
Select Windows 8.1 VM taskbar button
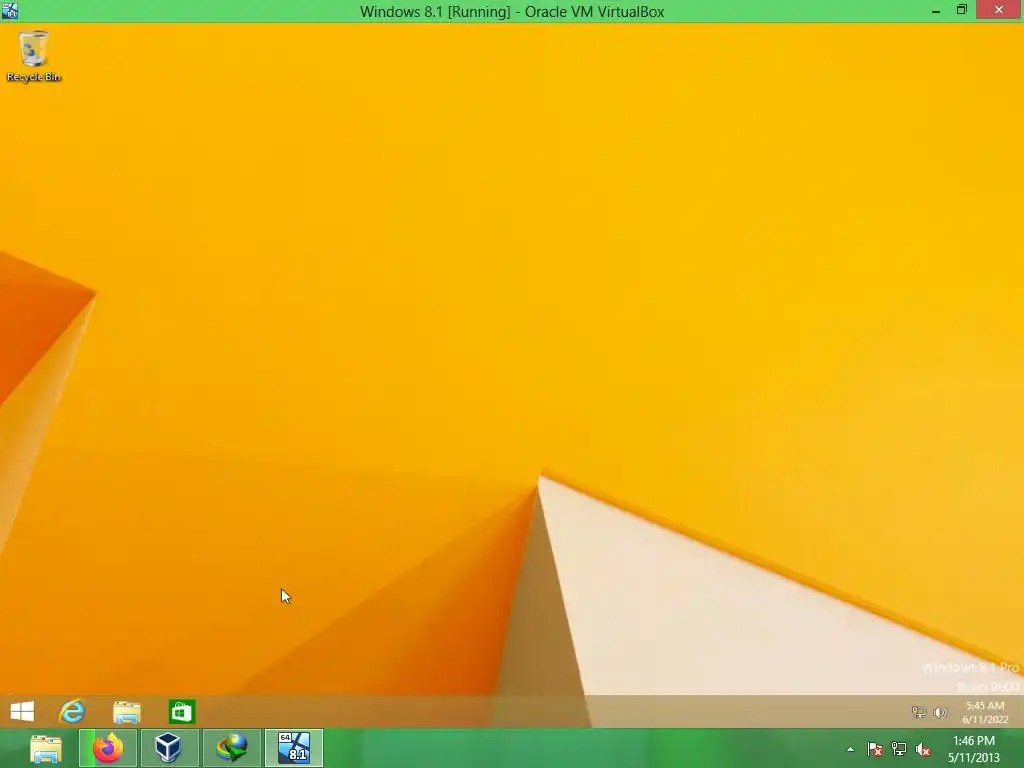click(x=294, y=748)
